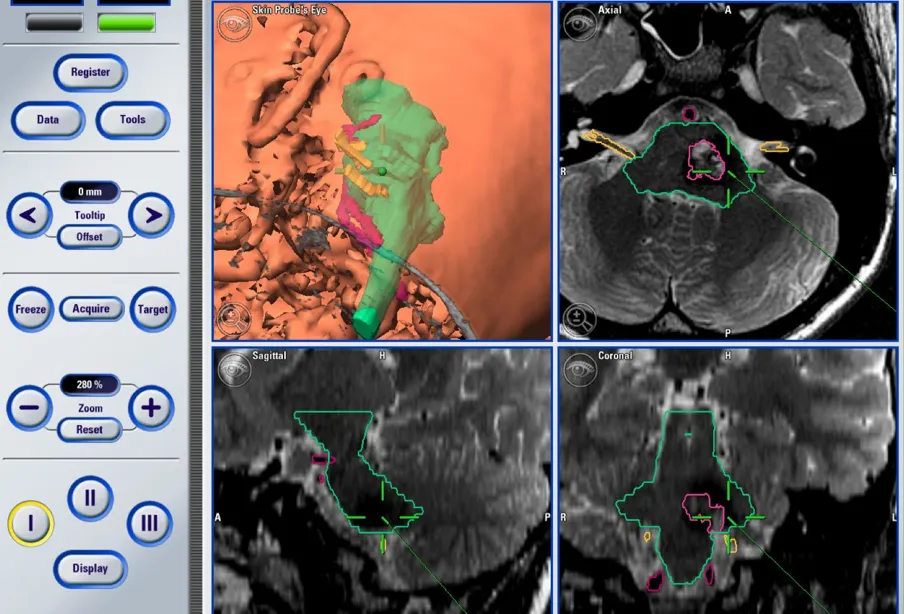Screen dimensions: 904x614
Task: Reset the zoom level
Action: (90, 429)
